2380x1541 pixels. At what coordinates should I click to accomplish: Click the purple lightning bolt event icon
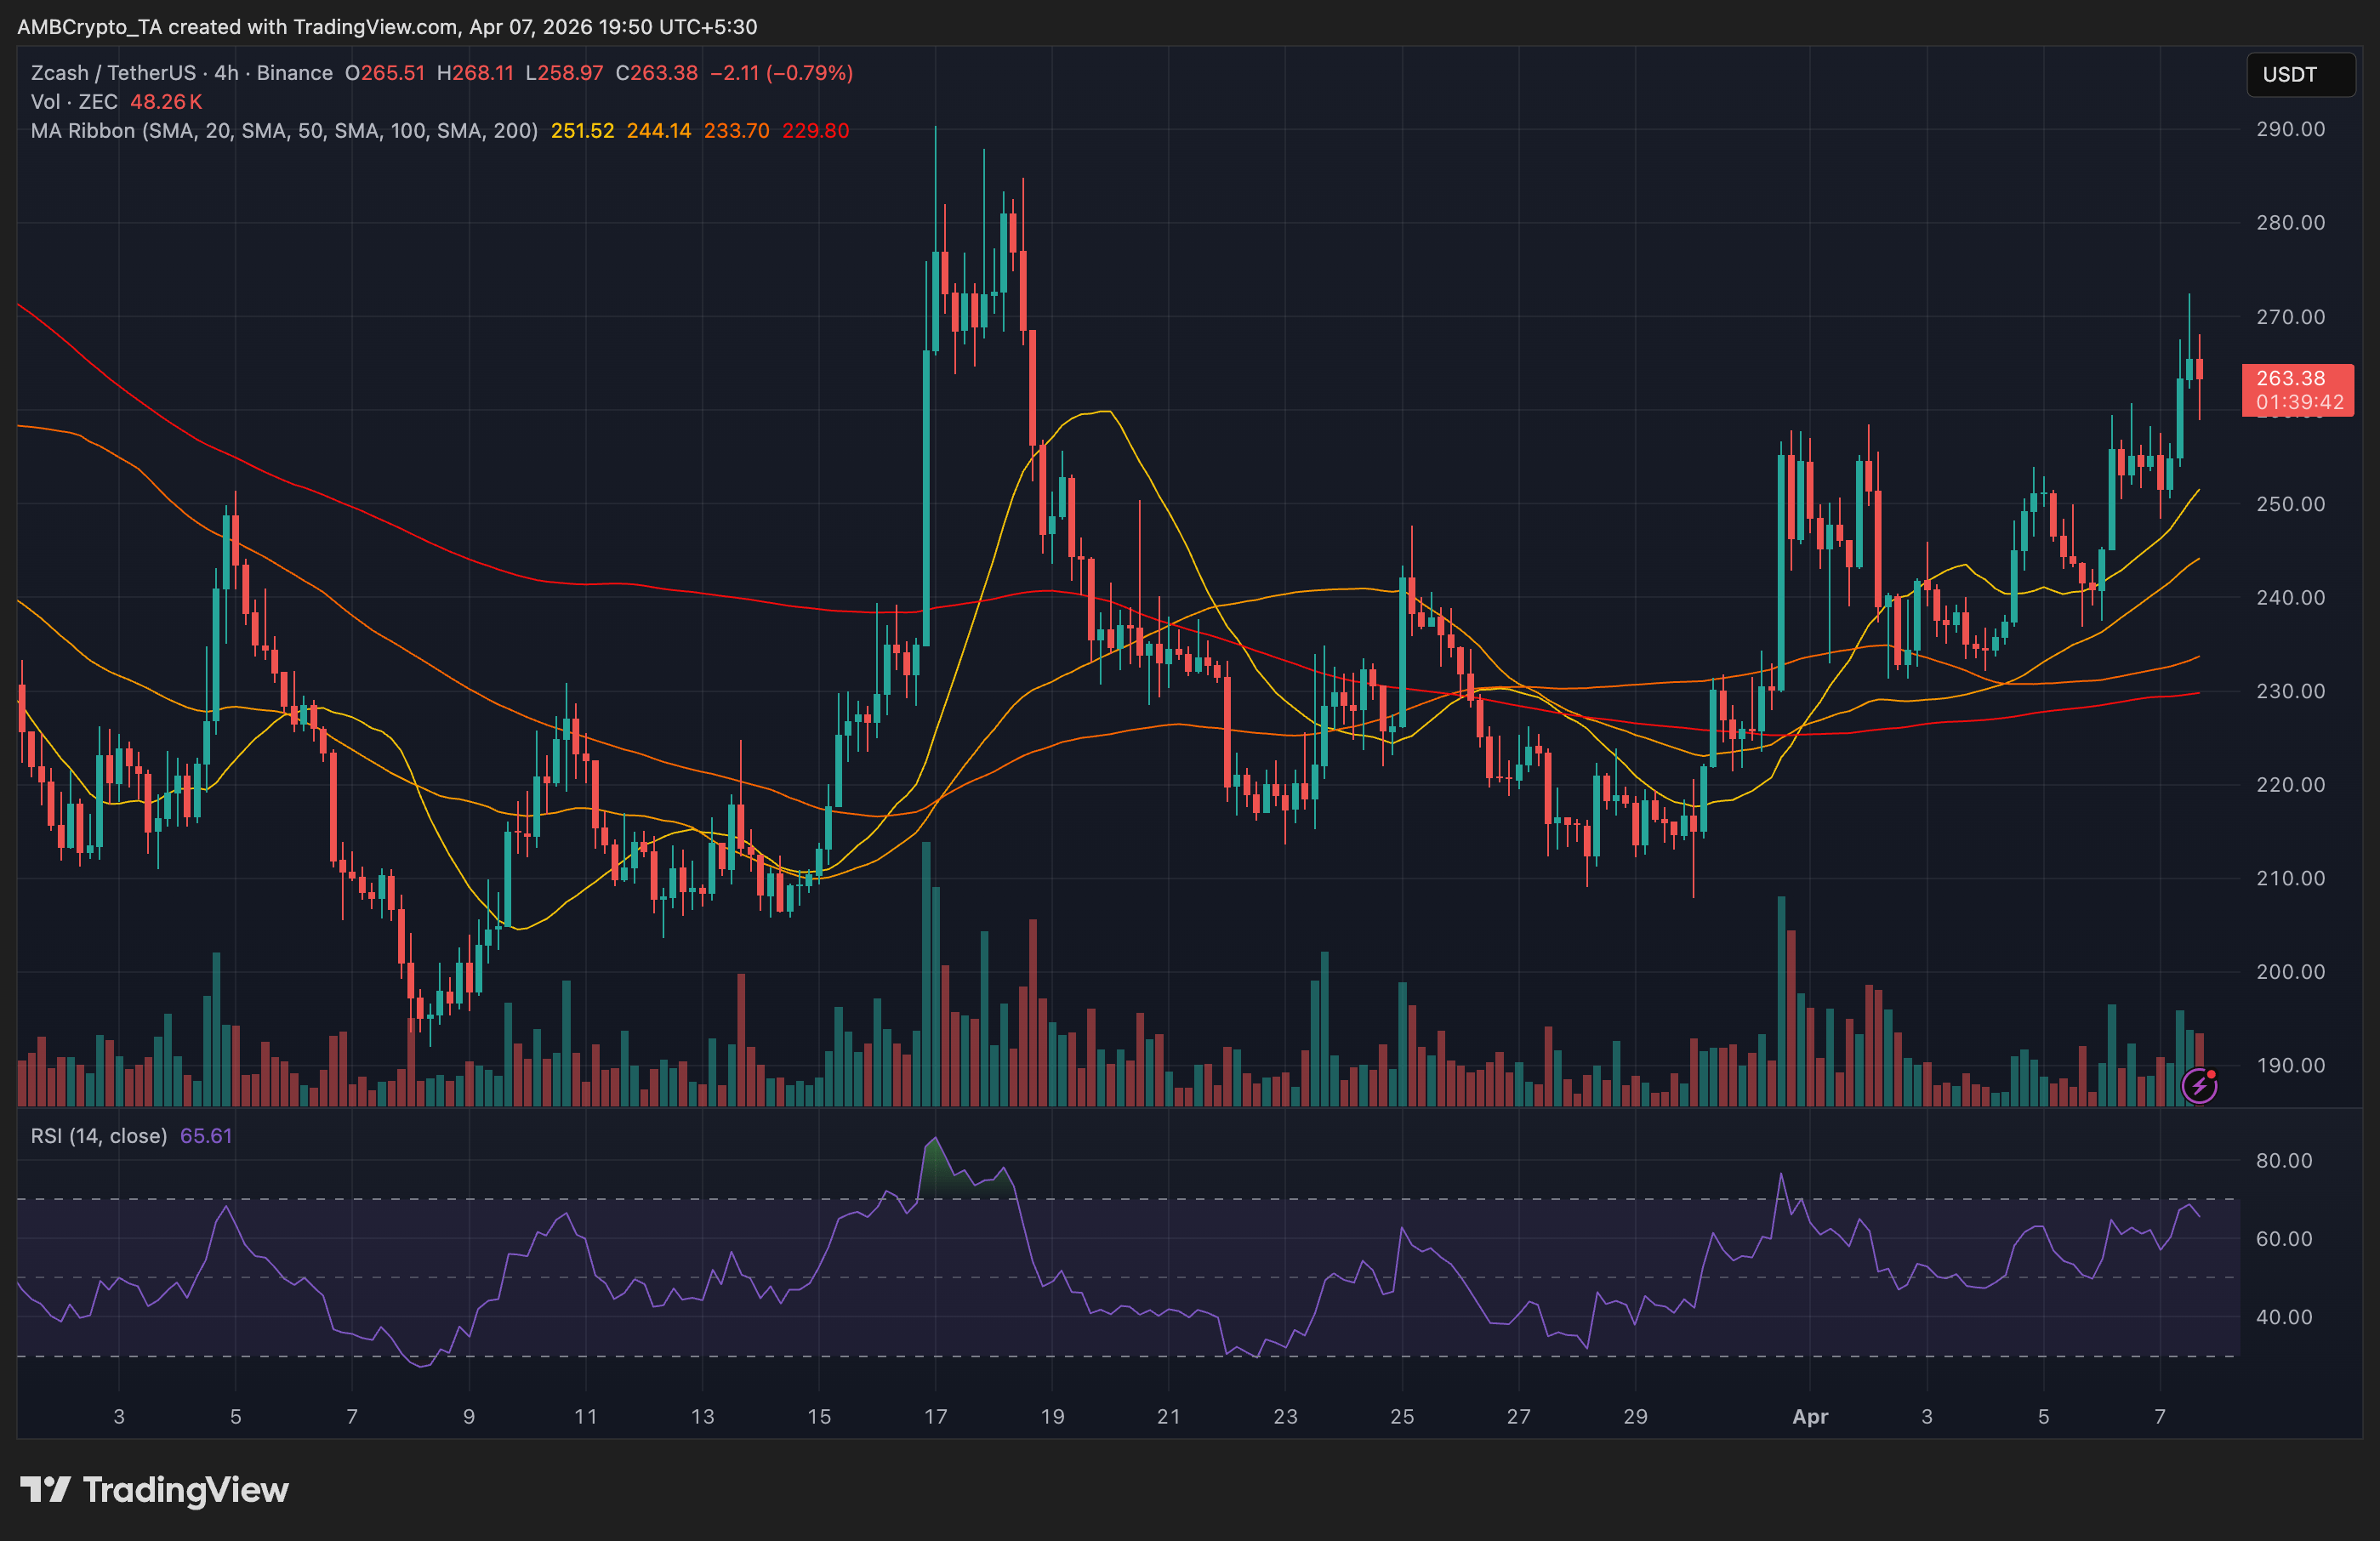point(2199,1085)
